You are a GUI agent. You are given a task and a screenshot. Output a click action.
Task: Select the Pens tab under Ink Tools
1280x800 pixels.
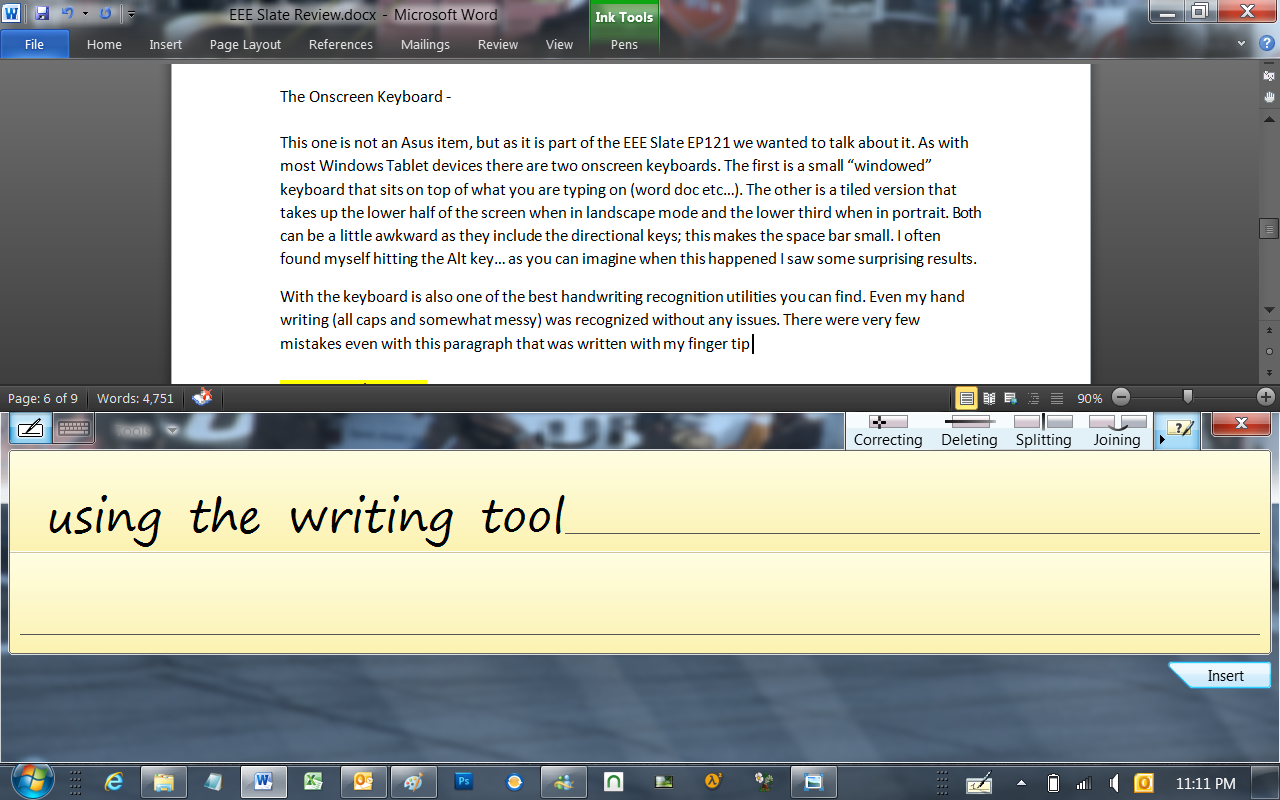pos(624,44)
